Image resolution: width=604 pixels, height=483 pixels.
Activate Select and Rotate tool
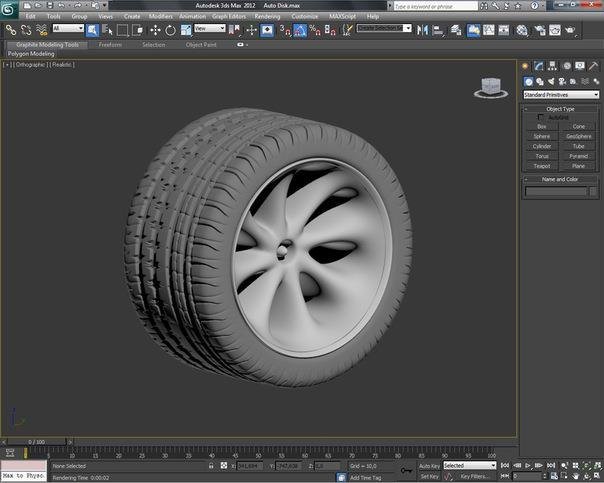(x=170, y=30)
